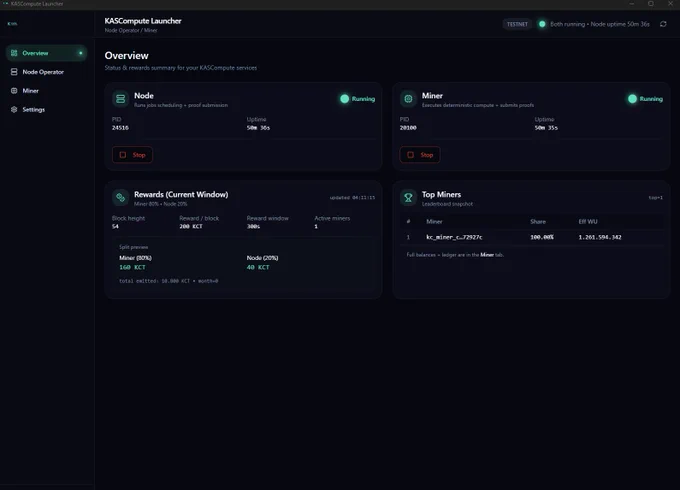Open the Overview sidebar tab
The image size is (680, 490).
tap(46, 53)
